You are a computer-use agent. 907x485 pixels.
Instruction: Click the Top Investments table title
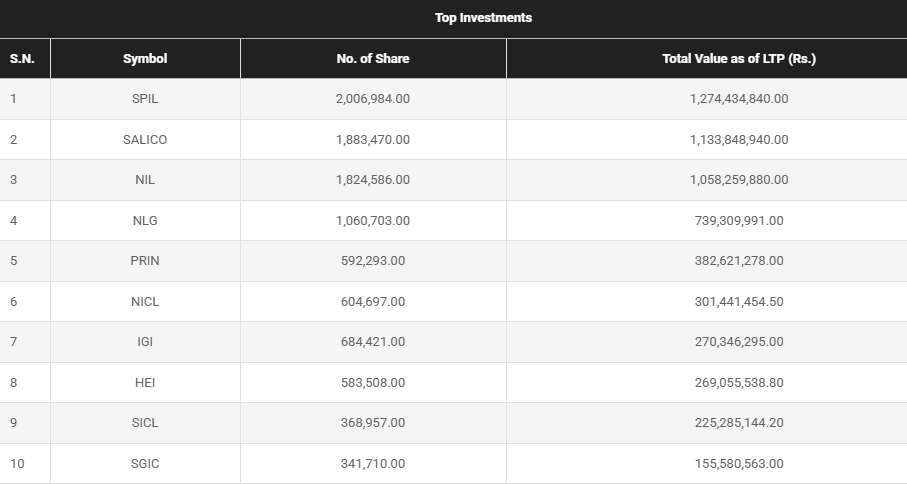pyautogui.click(x=483, y=18)
